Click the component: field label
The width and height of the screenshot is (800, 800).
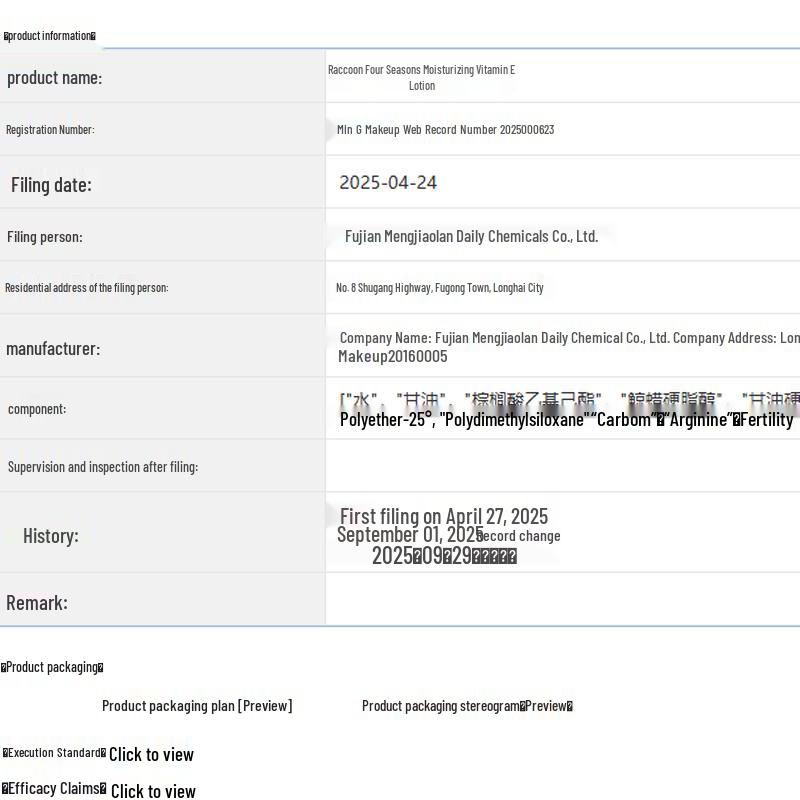coord(37,409)
